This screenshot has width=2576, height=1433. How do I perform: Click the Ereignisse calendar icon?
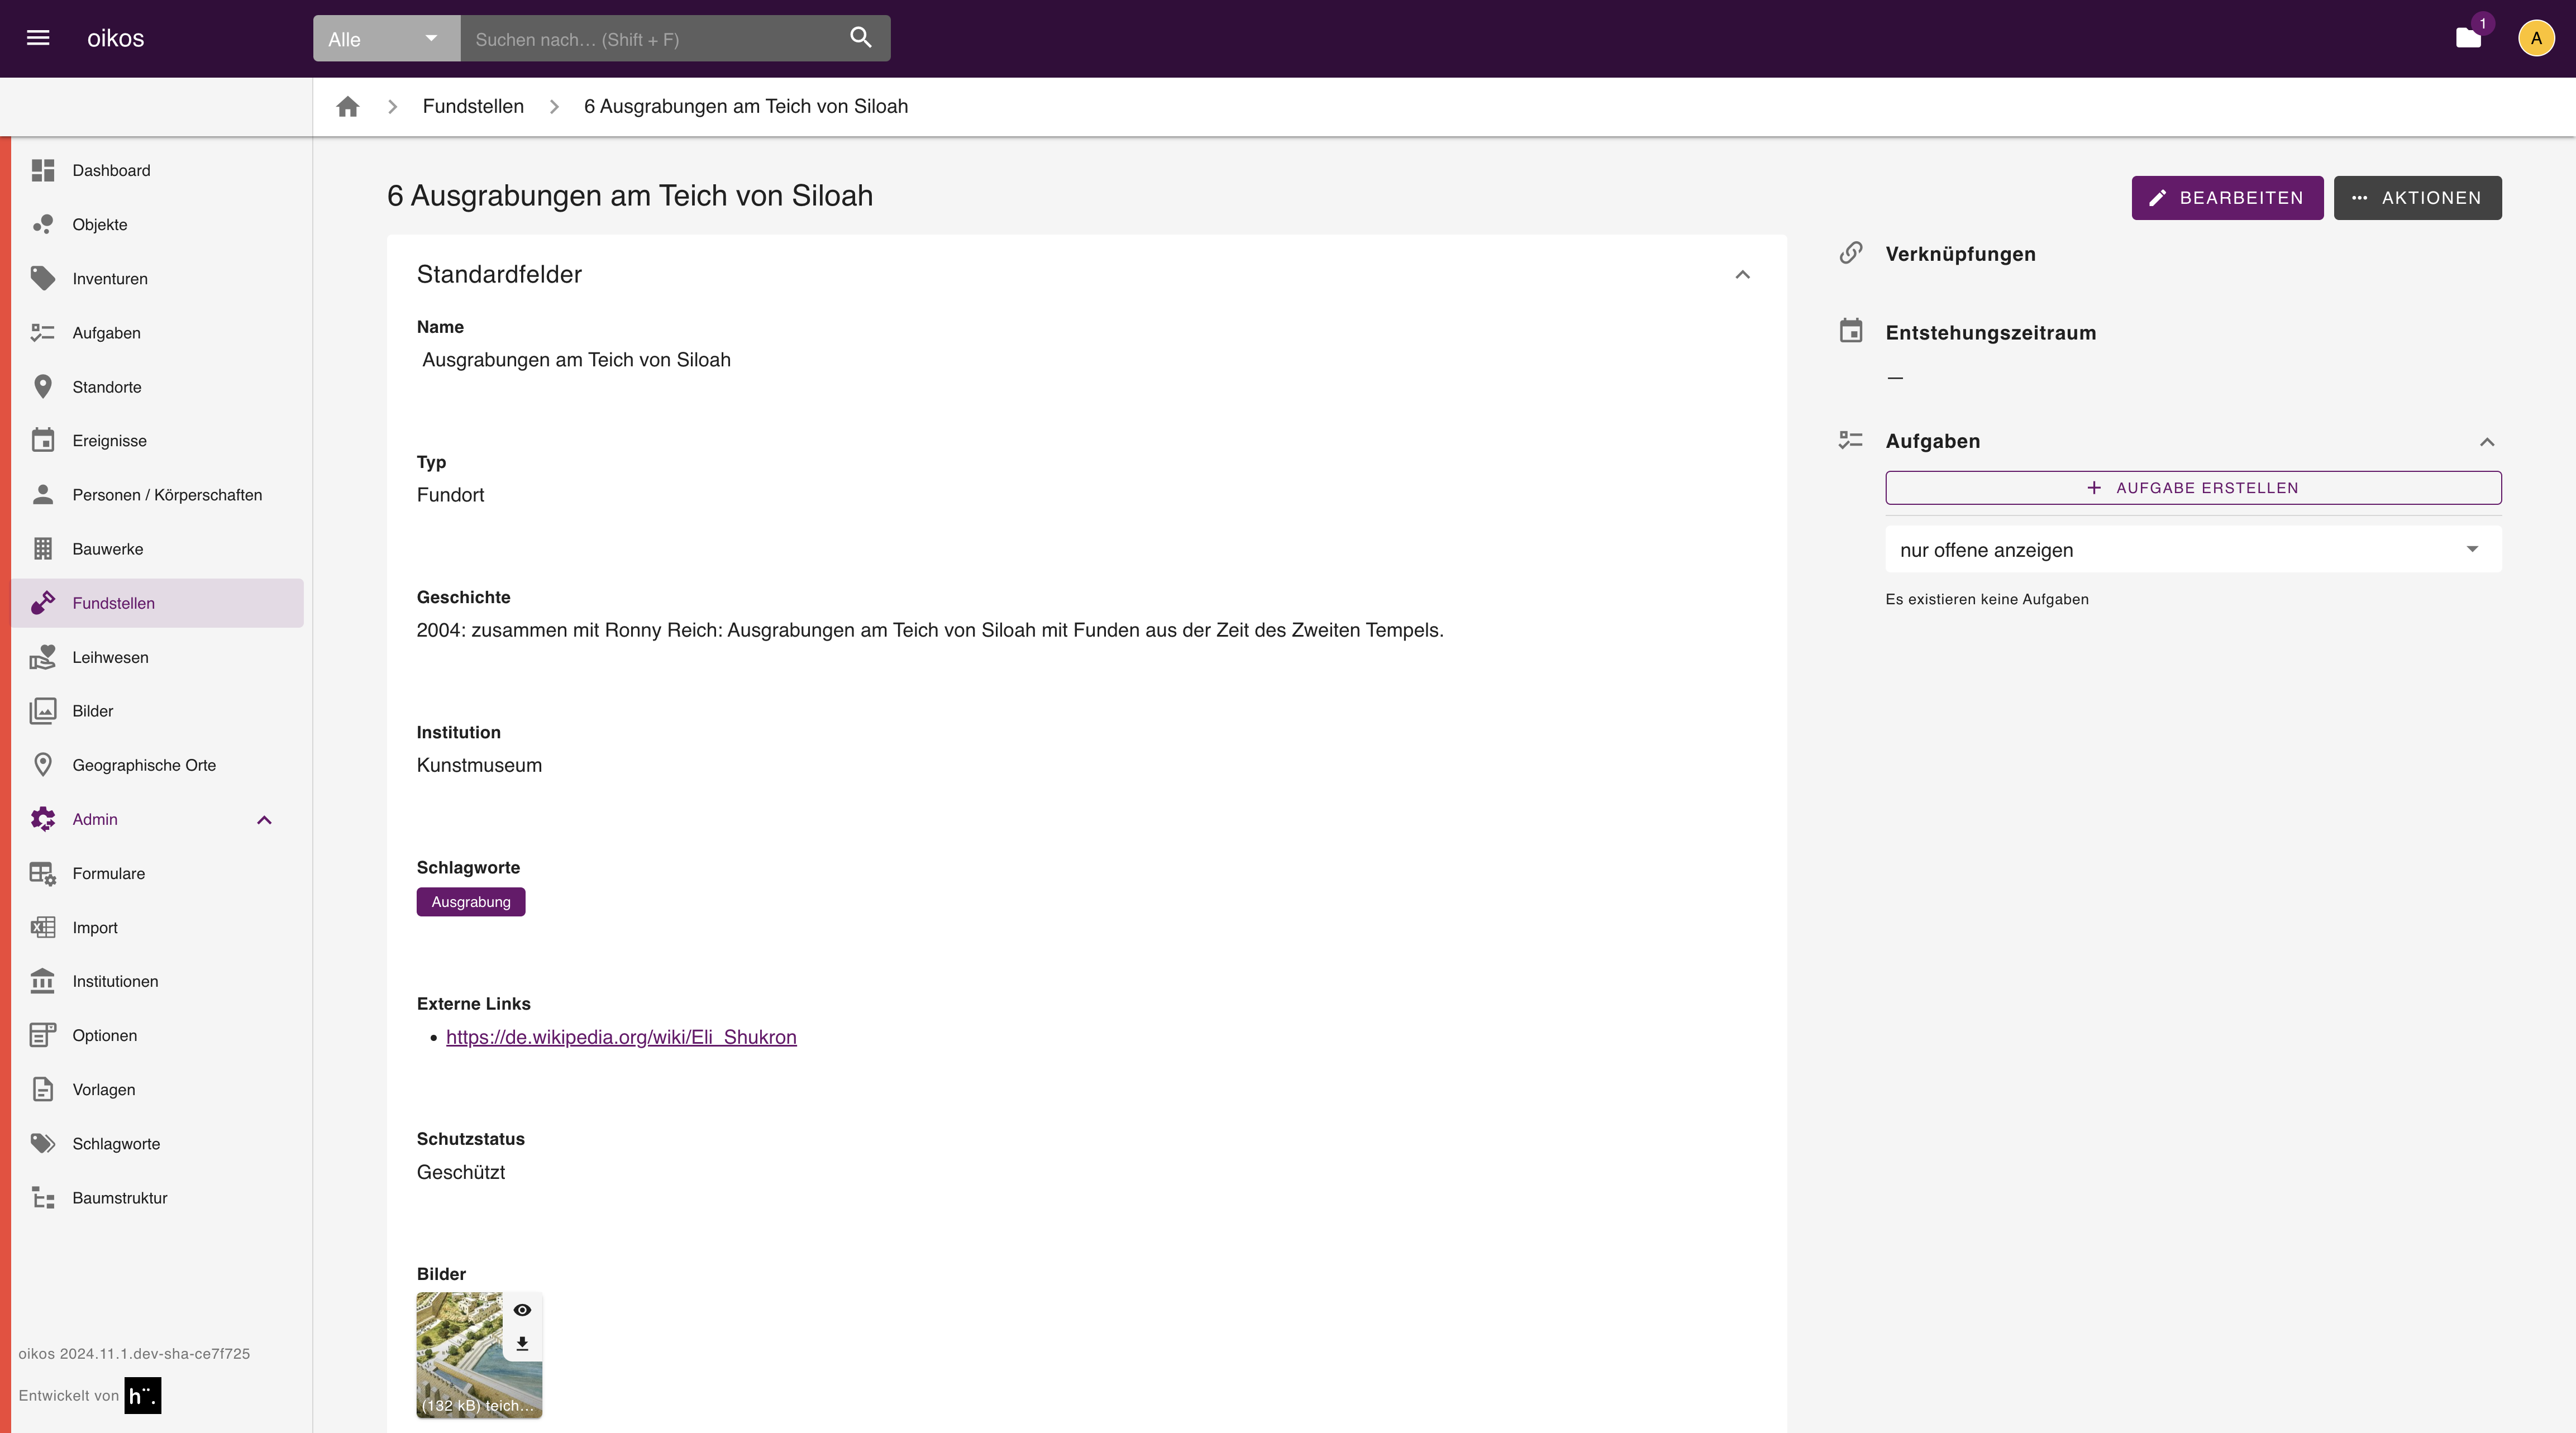pos(43,440)
